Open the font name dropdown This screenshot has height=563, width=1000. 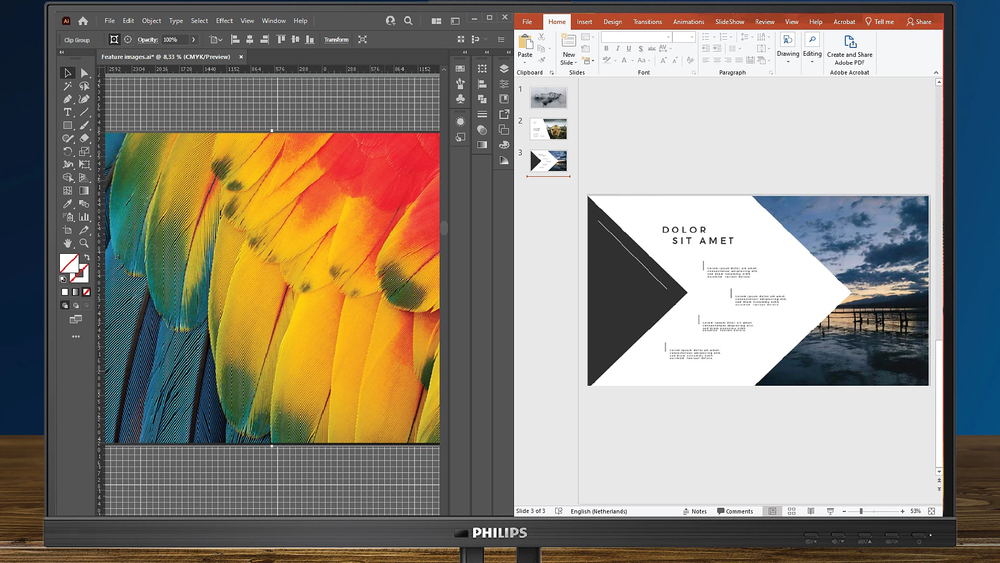pyautogui.click(x=667, y=37)
